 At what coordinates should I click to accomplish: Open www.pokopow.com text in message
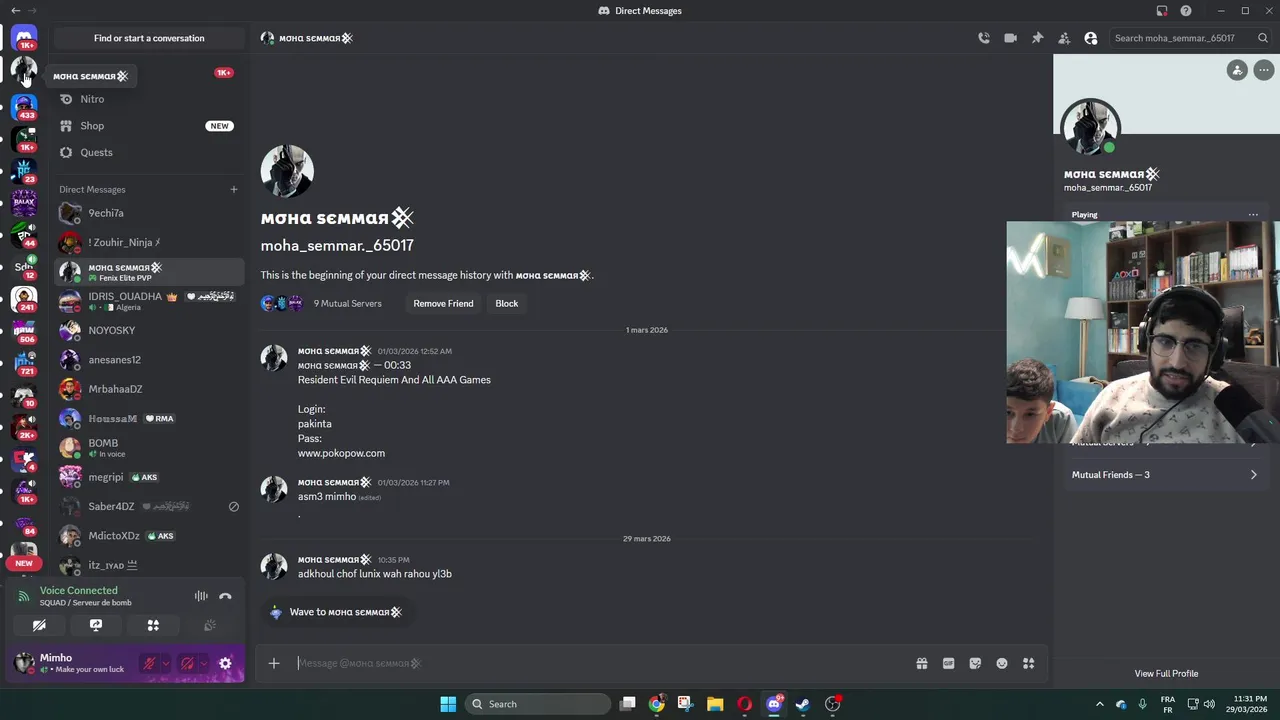tap(341, 453)
